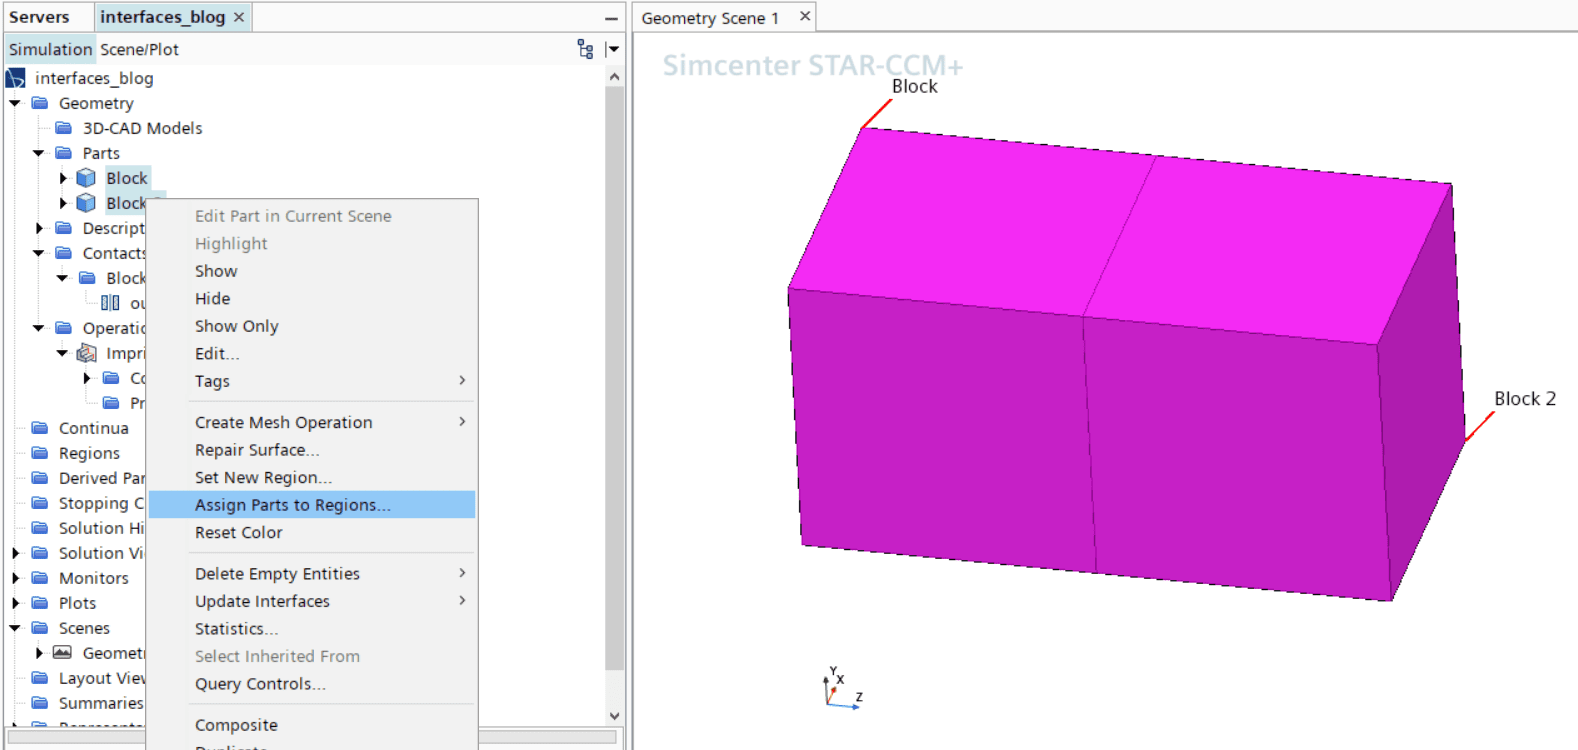Click the 3D-CAD Models folder icon
This screenshot has height=750, width=1578.
click(x=64, y=128)
